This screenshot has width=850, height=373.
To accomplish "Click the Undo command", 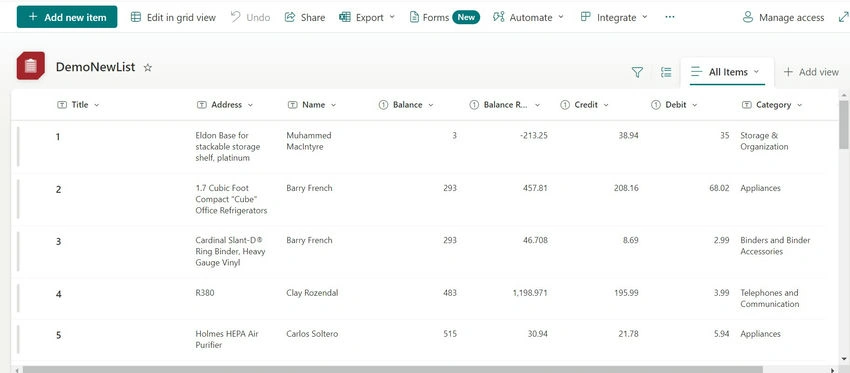I will pos(250,17).
